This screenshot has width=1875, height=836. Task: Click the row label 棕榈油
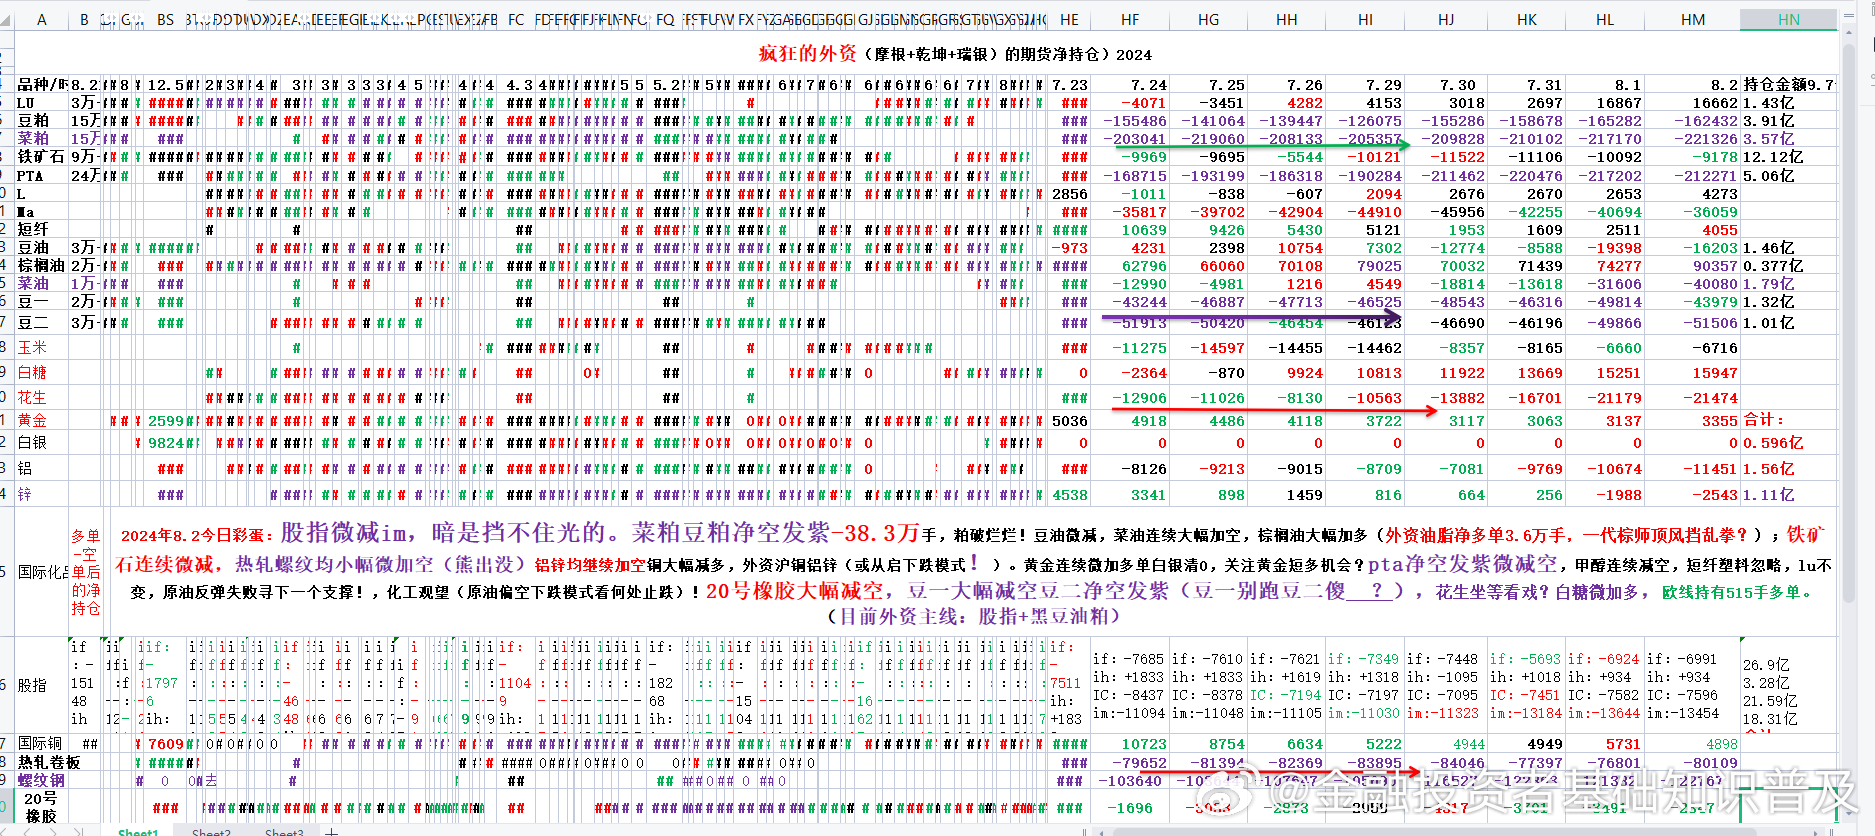pos(41,265)
